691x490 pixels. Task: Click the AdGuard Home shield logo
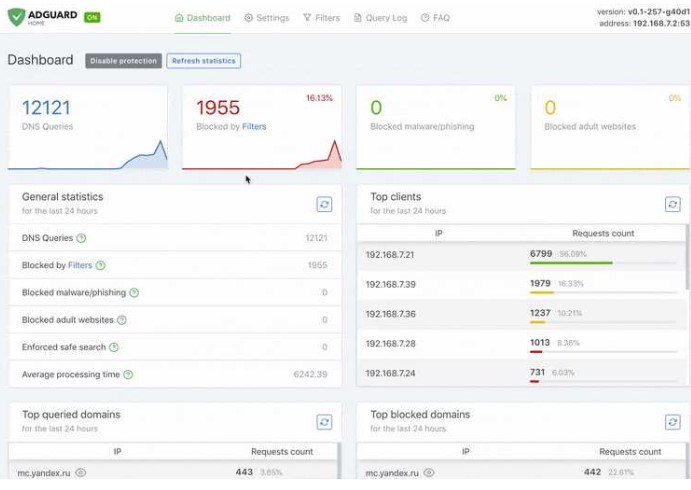coord(16,17)
